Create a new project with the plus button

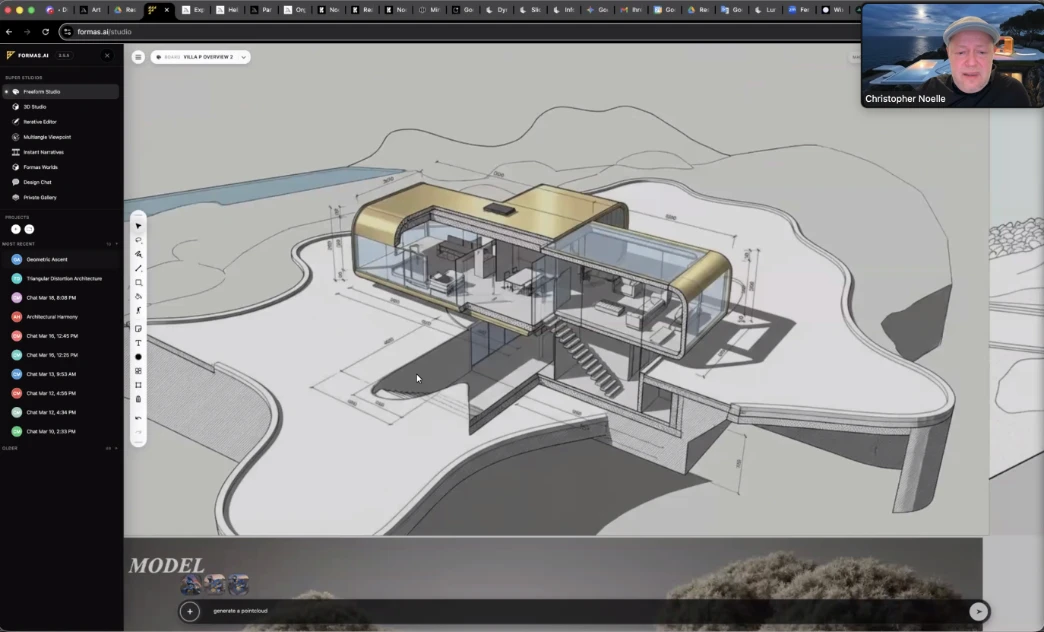(x=16, y=229)
